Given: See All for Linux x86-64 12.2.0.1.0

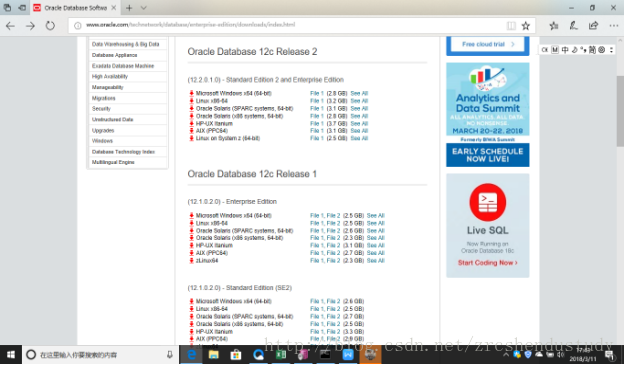Looking at the screenshot, I should tap(359, 101).
